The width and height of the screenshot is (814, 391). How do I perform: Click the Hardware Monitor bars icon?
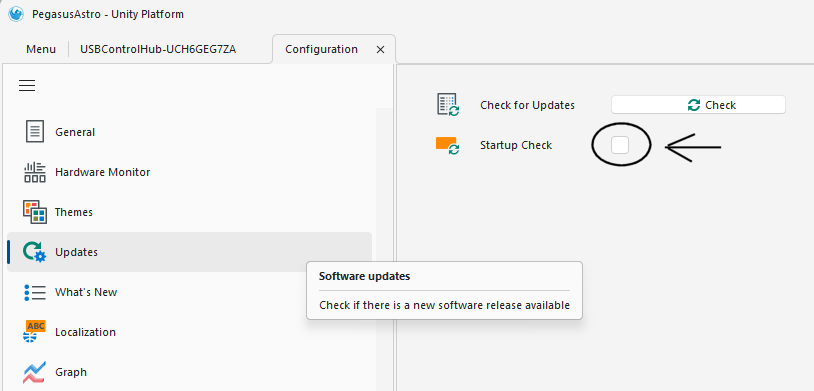tap(35, 172)
